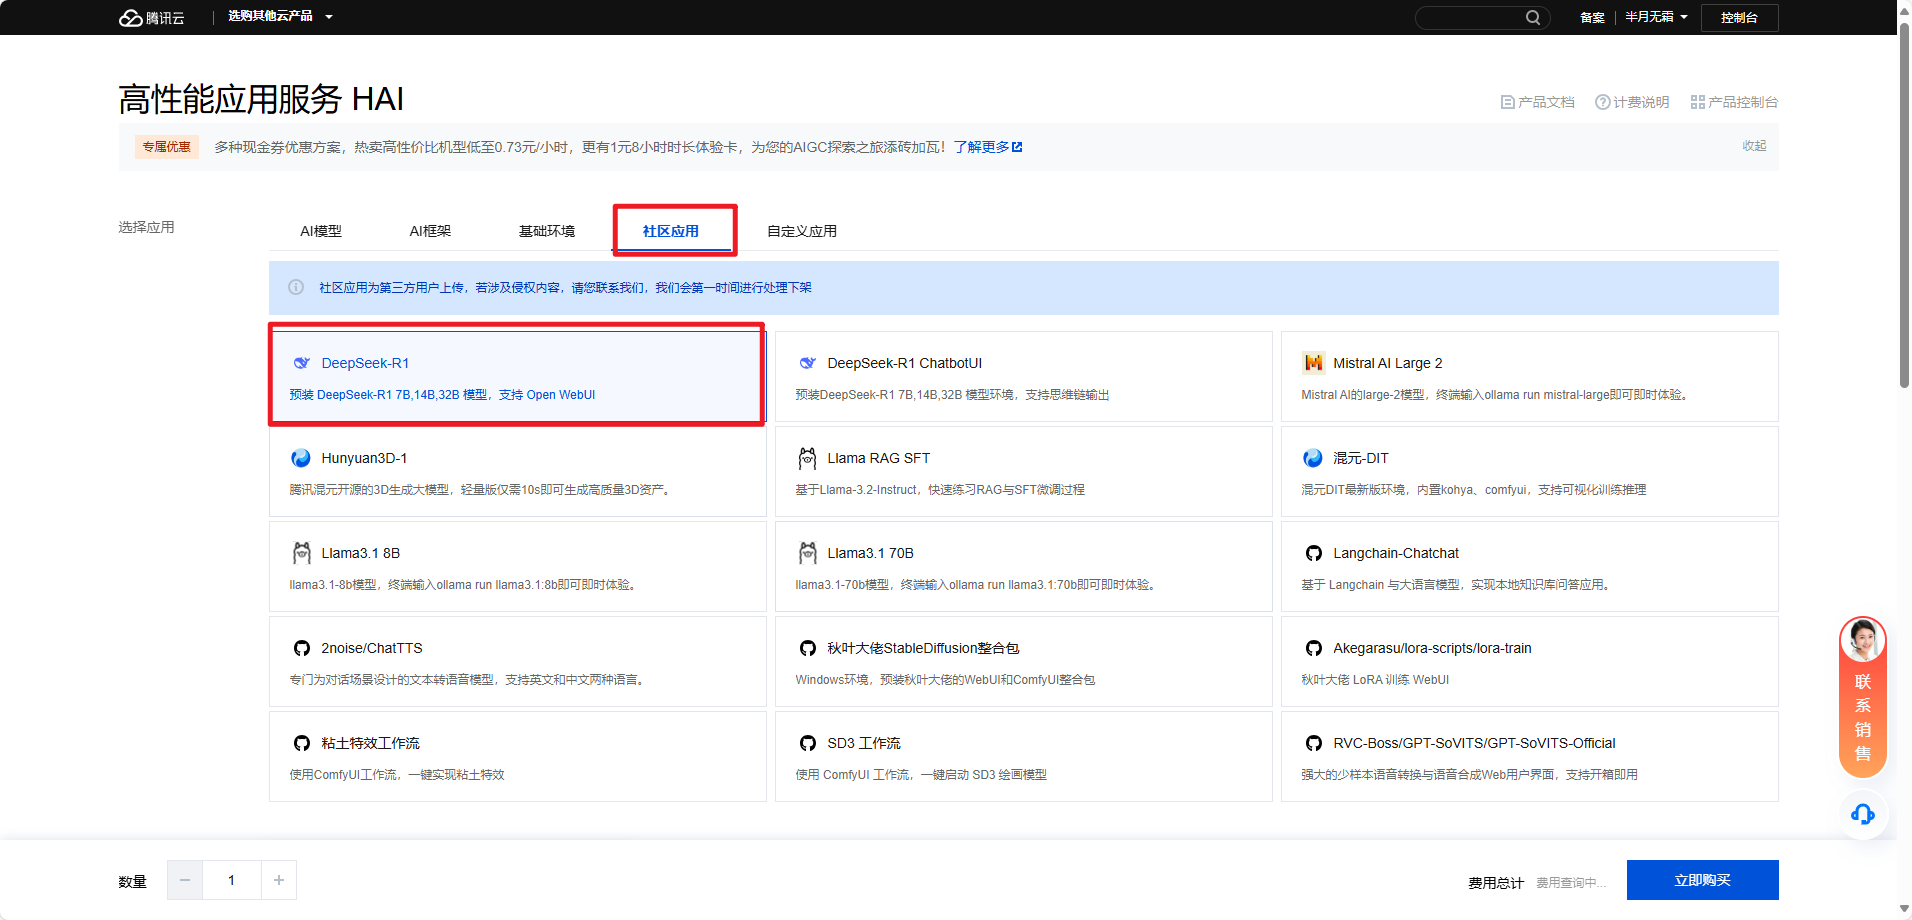The height and width of the screenshot is (920, 1912).
Task: Click the Llama3.1 70B llama icon
Action: coord(807,553)
